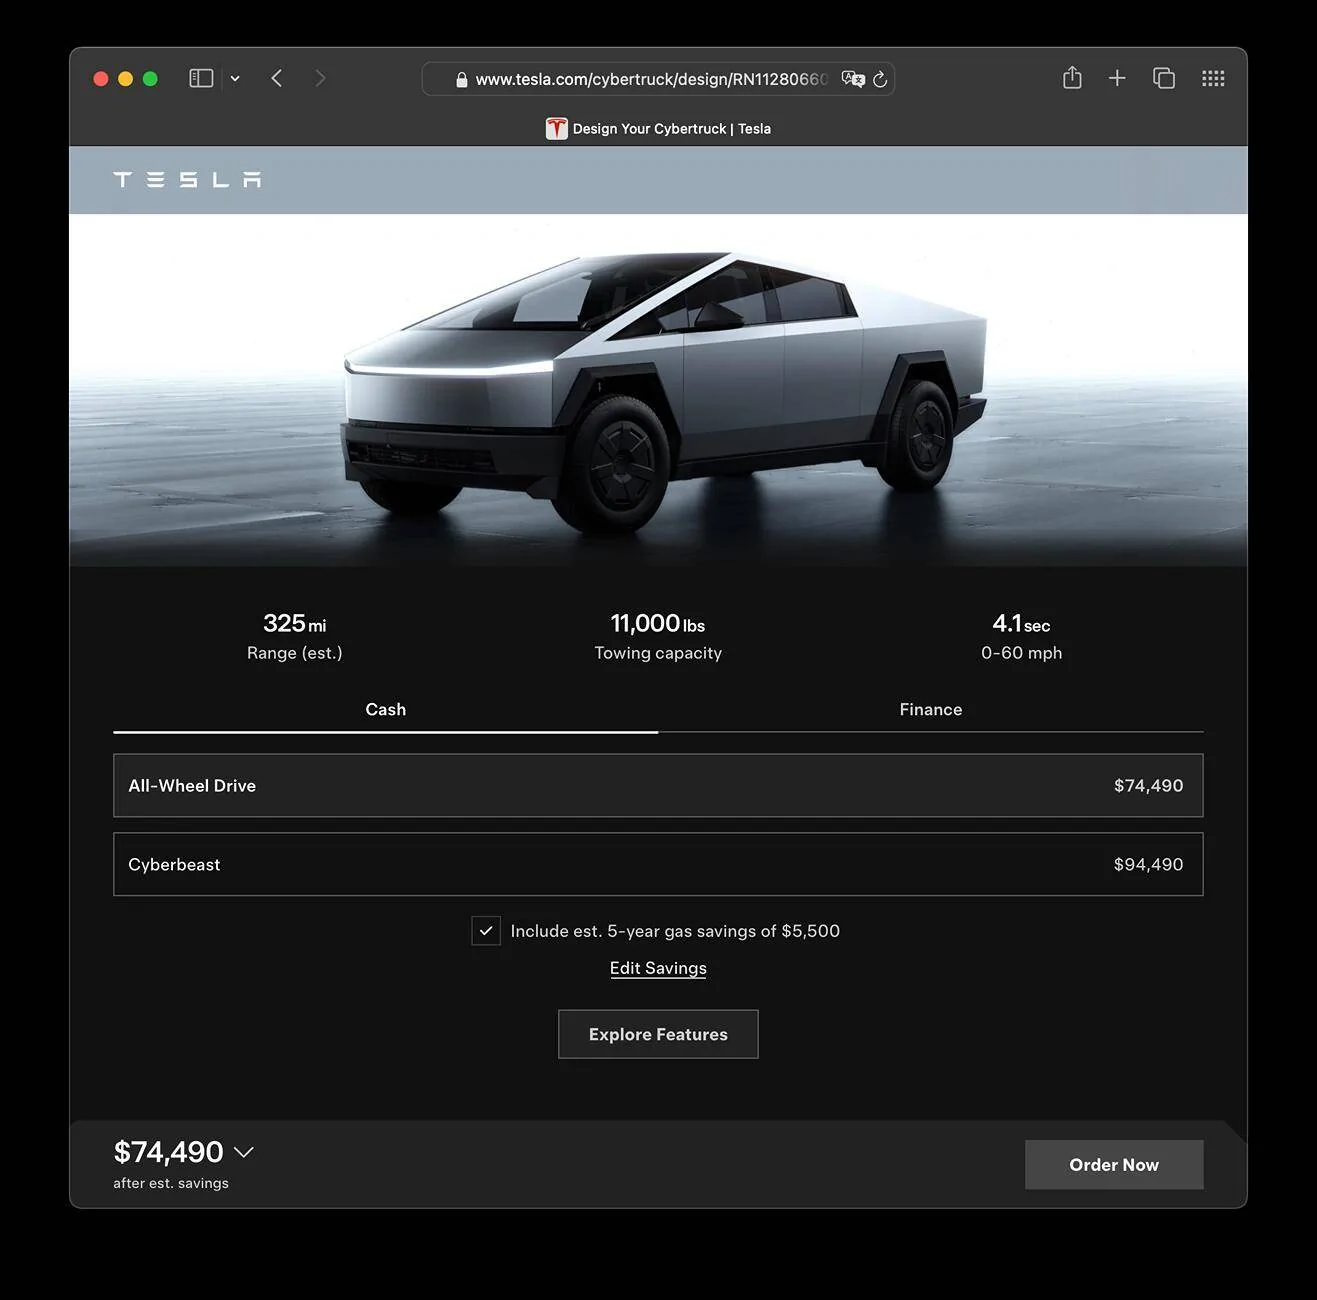Select the Cyberbeast trim option
1317x1300 pixels.
[658, 864]
